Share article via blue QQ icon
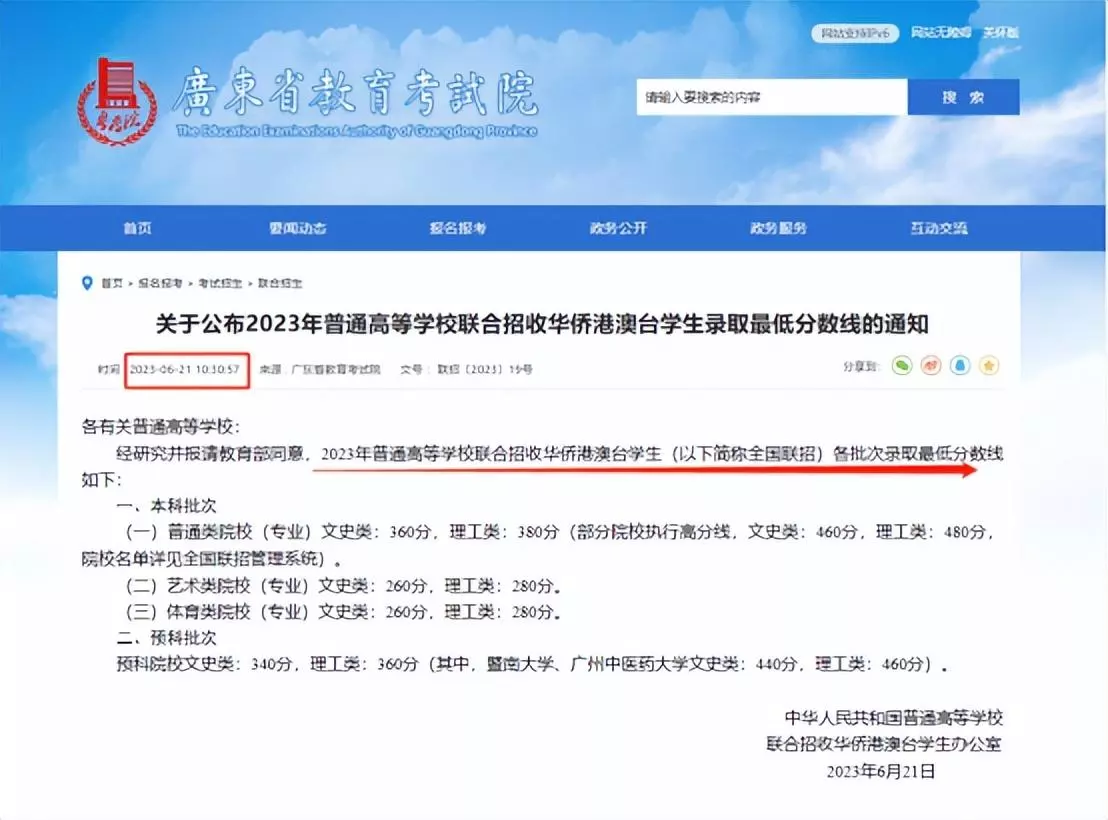 960,365
